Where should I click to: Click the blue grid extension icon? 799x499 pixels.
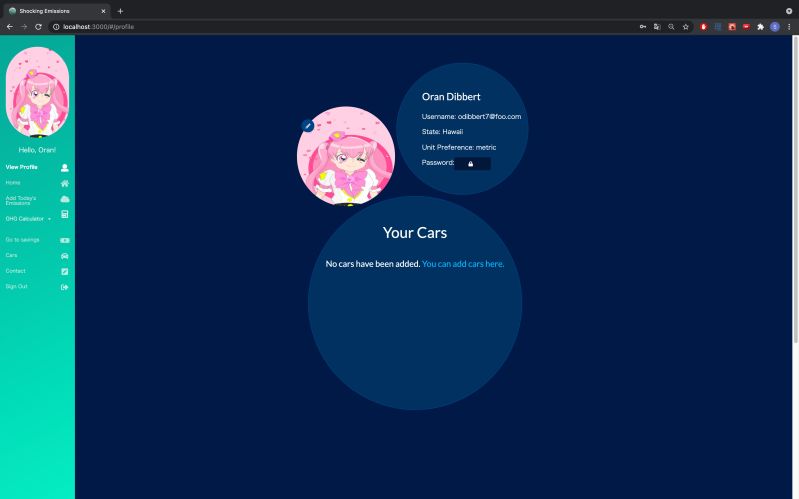point(718,27)
